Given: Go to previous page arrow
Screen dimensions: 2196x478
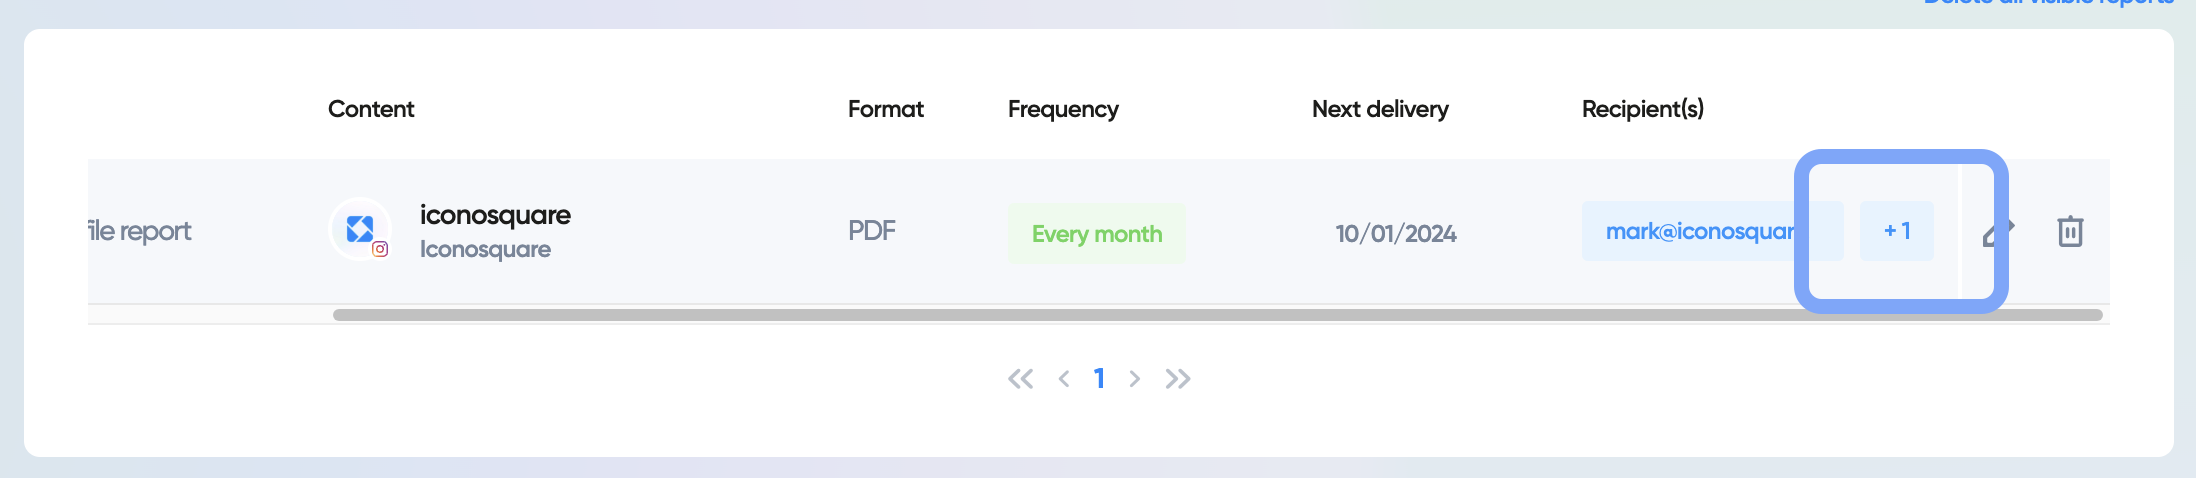Looking at the screenshot, I should click(1064, 379).
